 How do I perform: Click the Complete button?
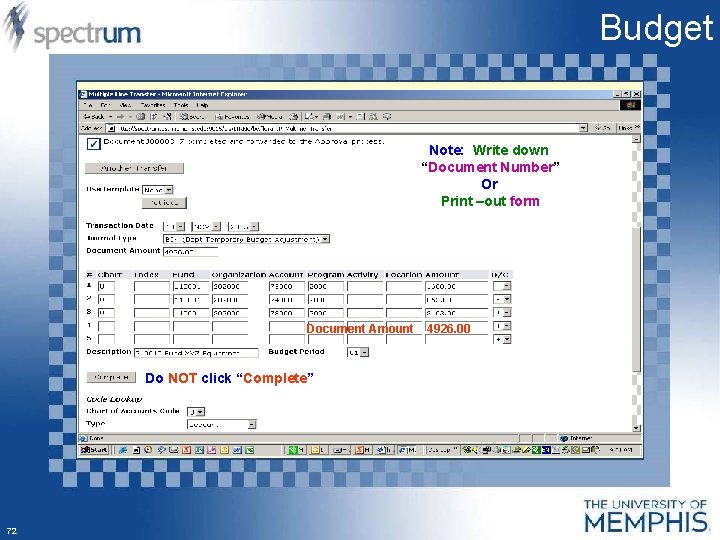112,377
